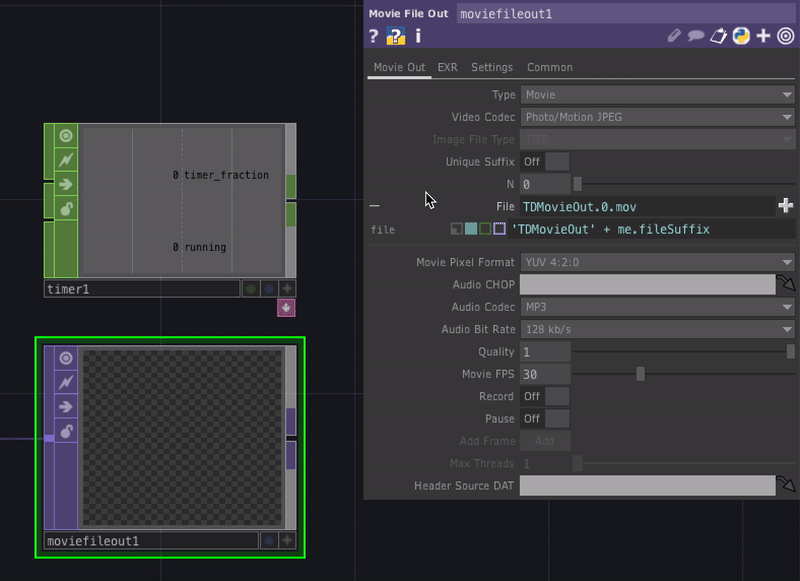Select constant mode square for file parameter
The width and height of the screenshot is (800, 581).
point(457,229)
